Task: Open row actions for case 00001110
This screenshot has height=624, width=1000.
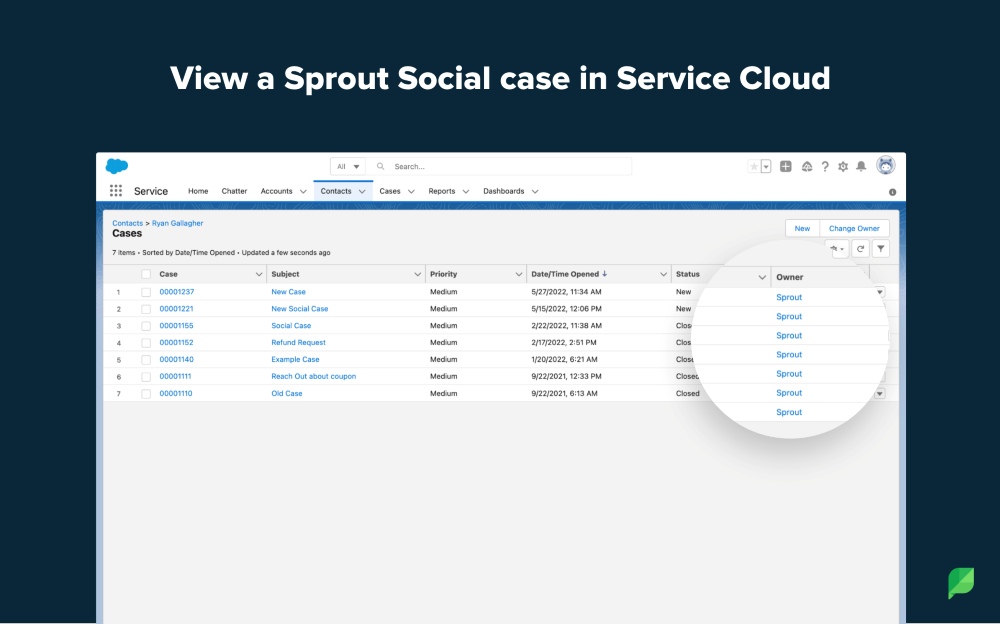Action: click(879, 394)
